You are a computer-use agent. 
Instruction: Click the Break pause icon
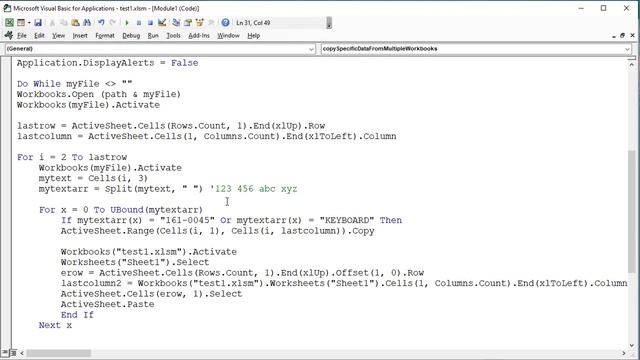[139, 23]
